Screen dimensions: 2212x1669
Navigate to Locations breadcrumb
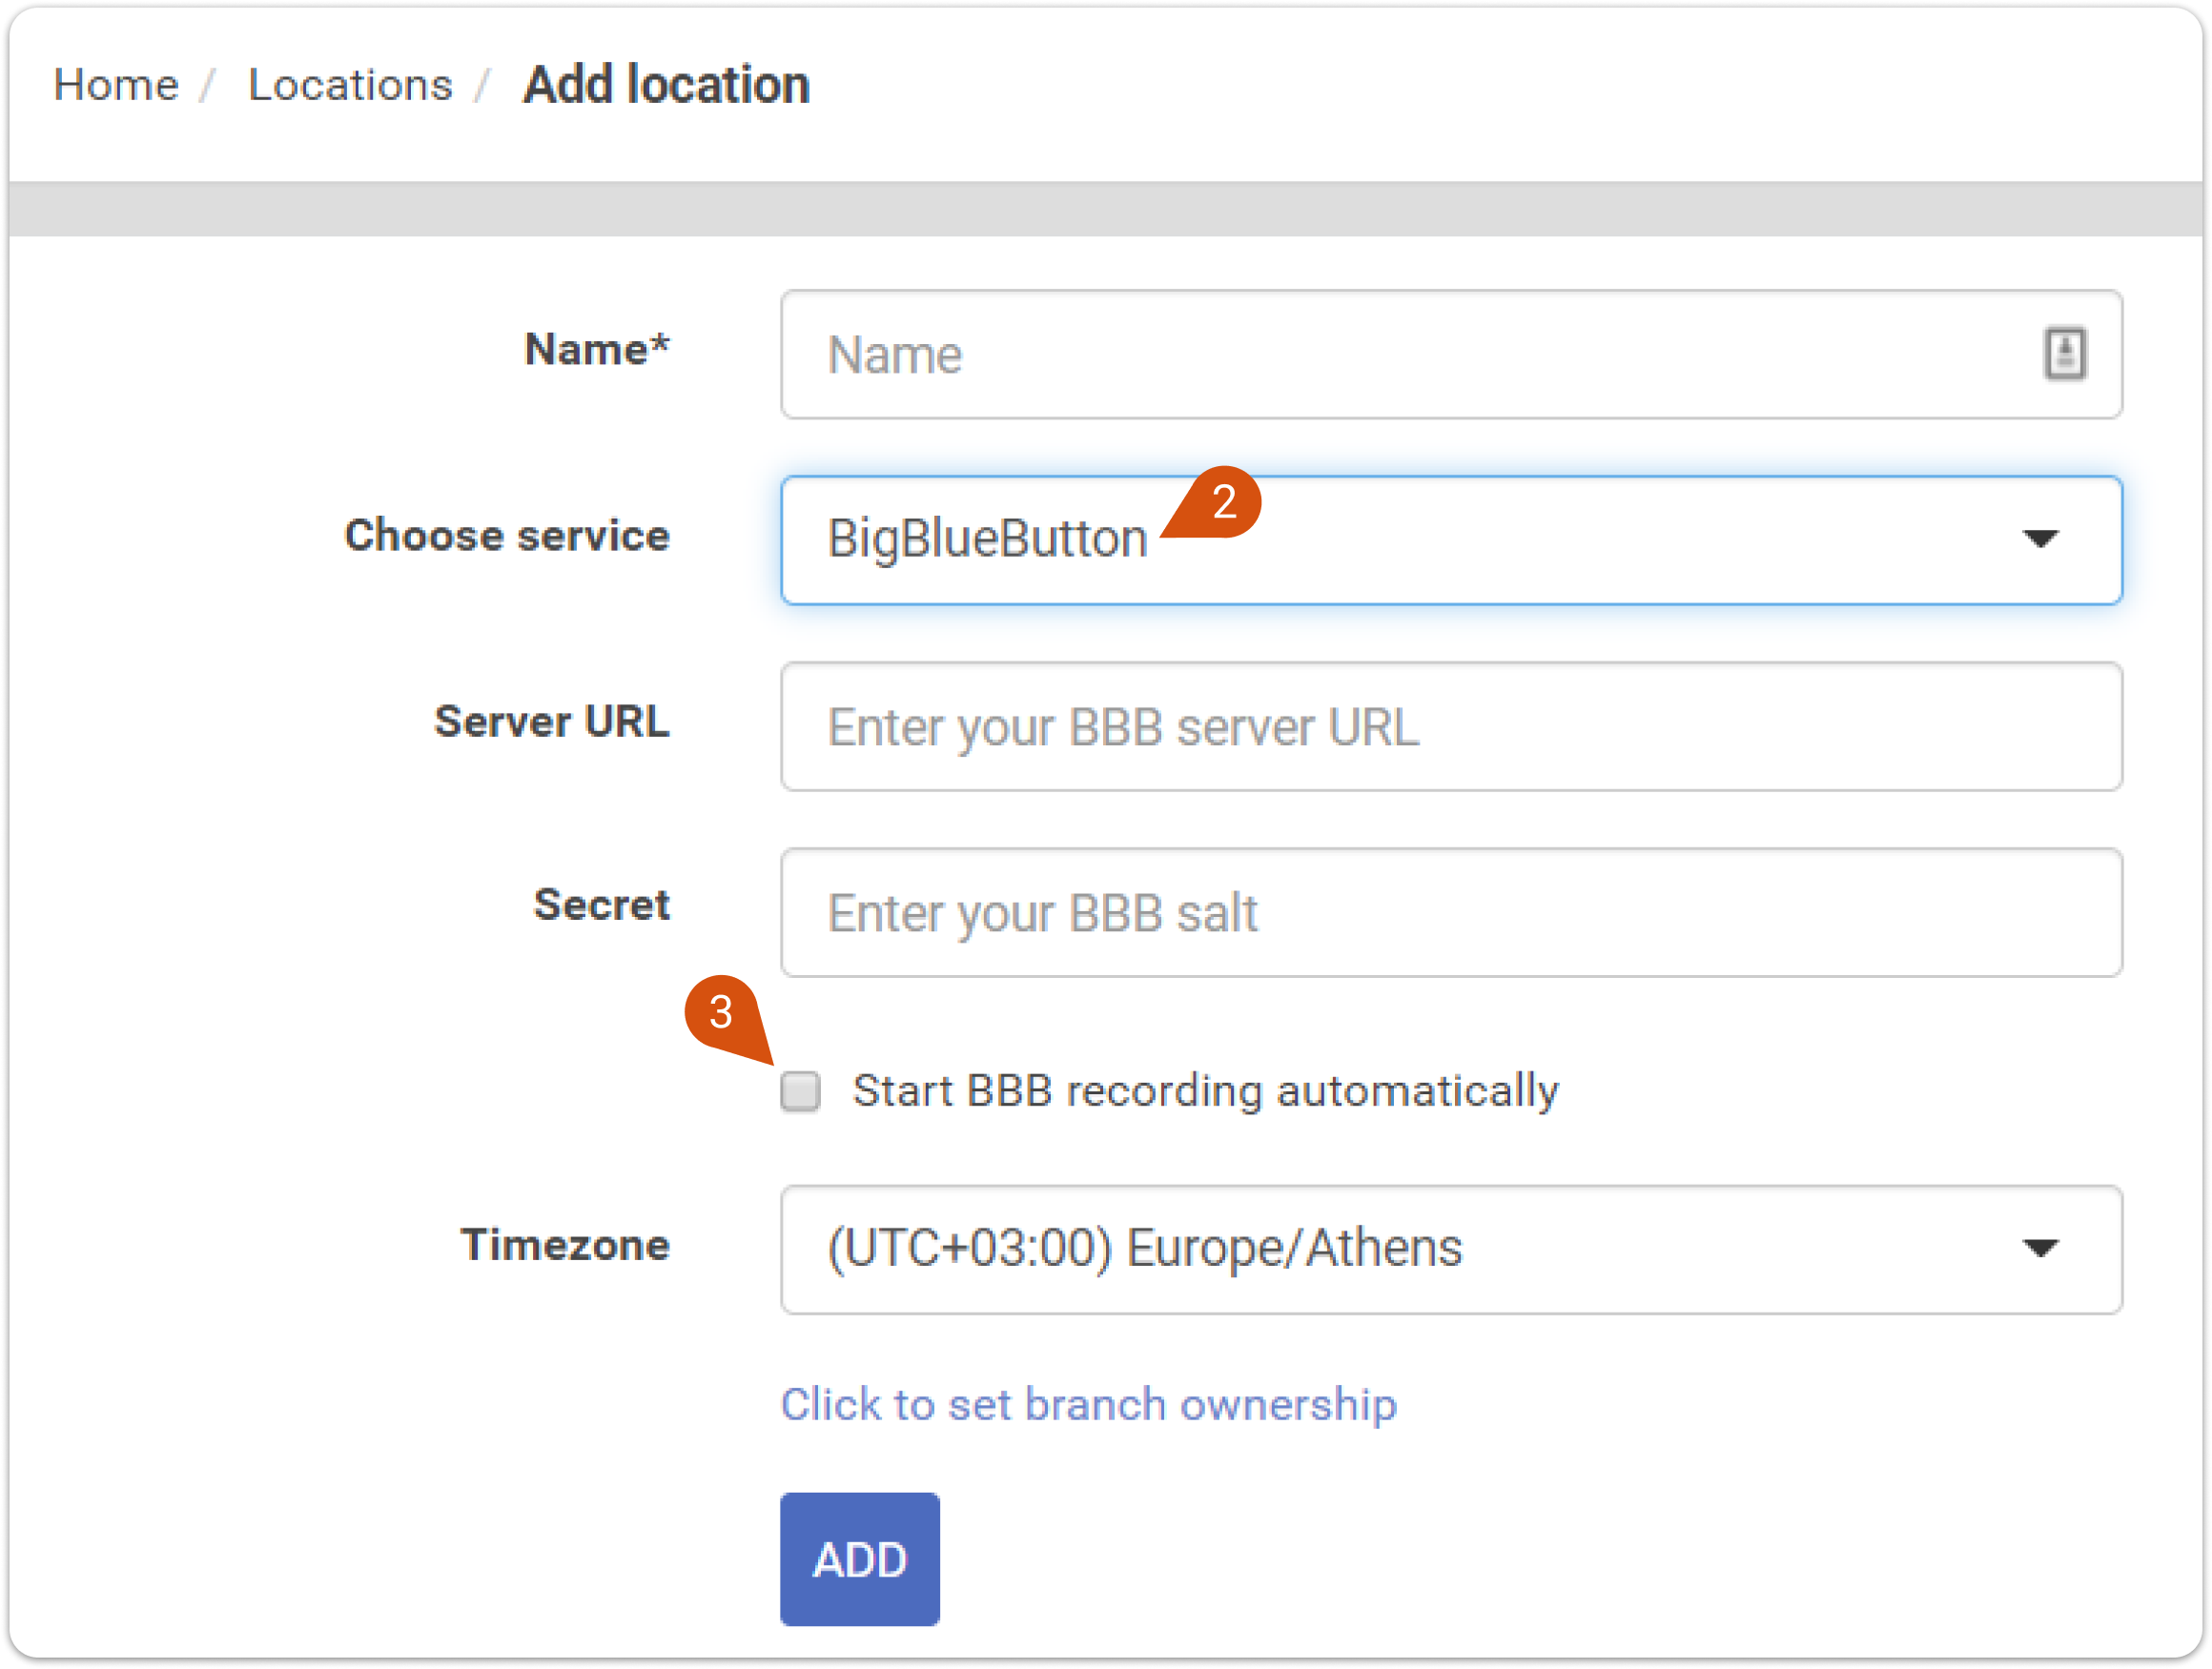pos(350,85)
